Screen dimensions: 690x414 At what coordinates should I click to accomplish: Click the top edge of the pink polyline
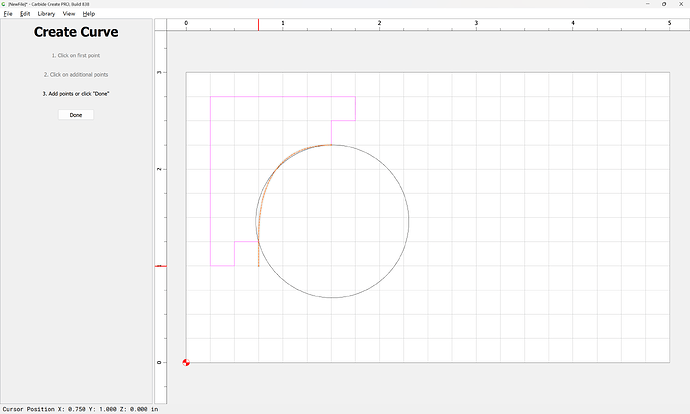point(282,97)
